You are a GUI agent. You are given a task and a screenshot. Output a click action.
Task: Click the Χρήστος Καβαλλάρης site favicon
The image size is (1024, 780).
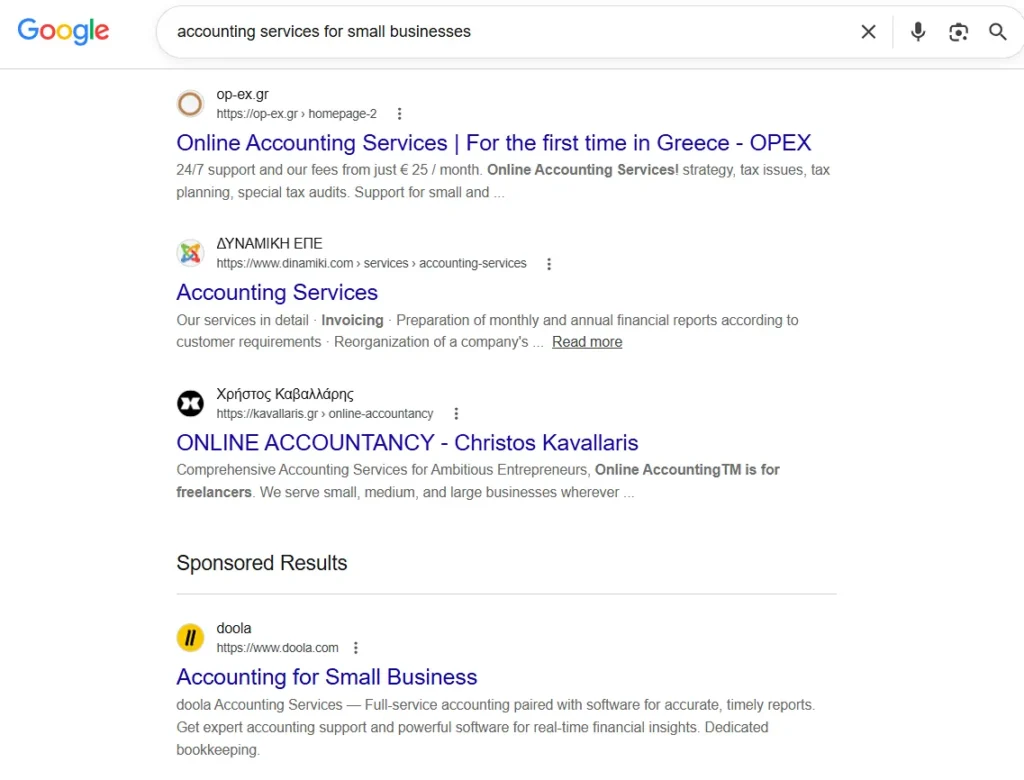pyautogui.click(x=190, y=403)
